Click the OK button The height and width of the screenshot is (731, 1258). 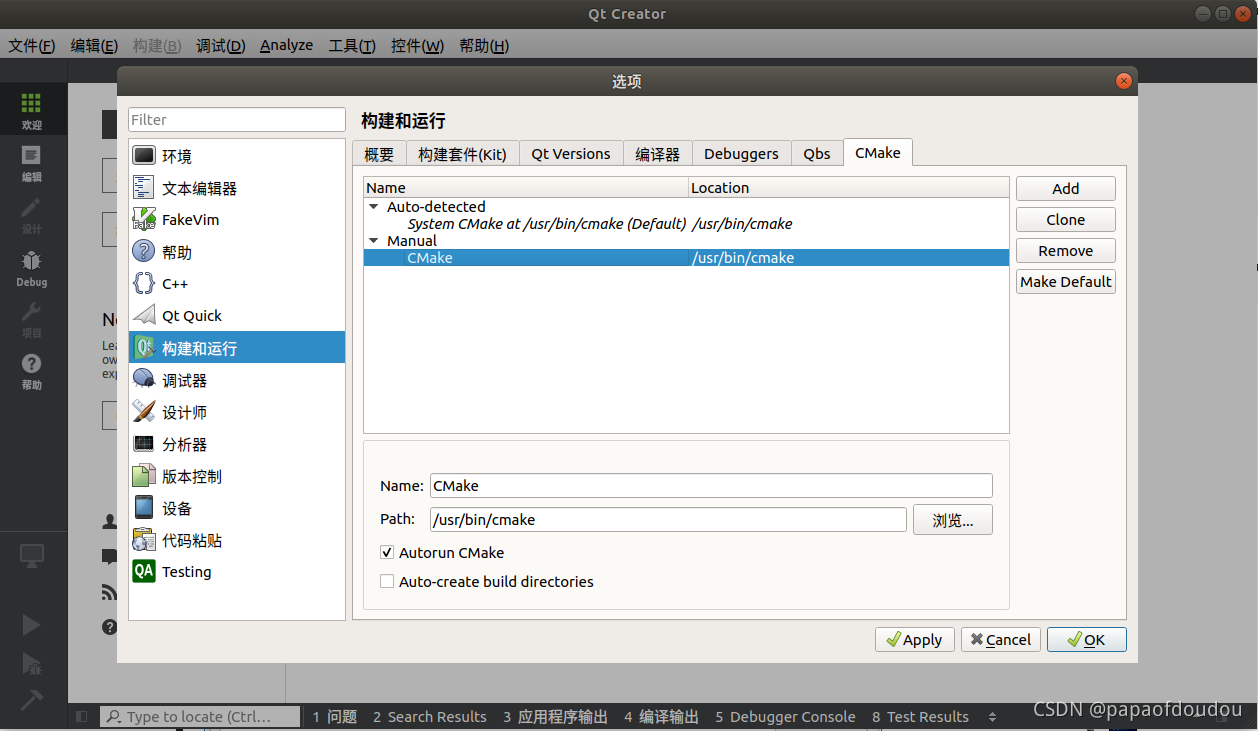1087,640
